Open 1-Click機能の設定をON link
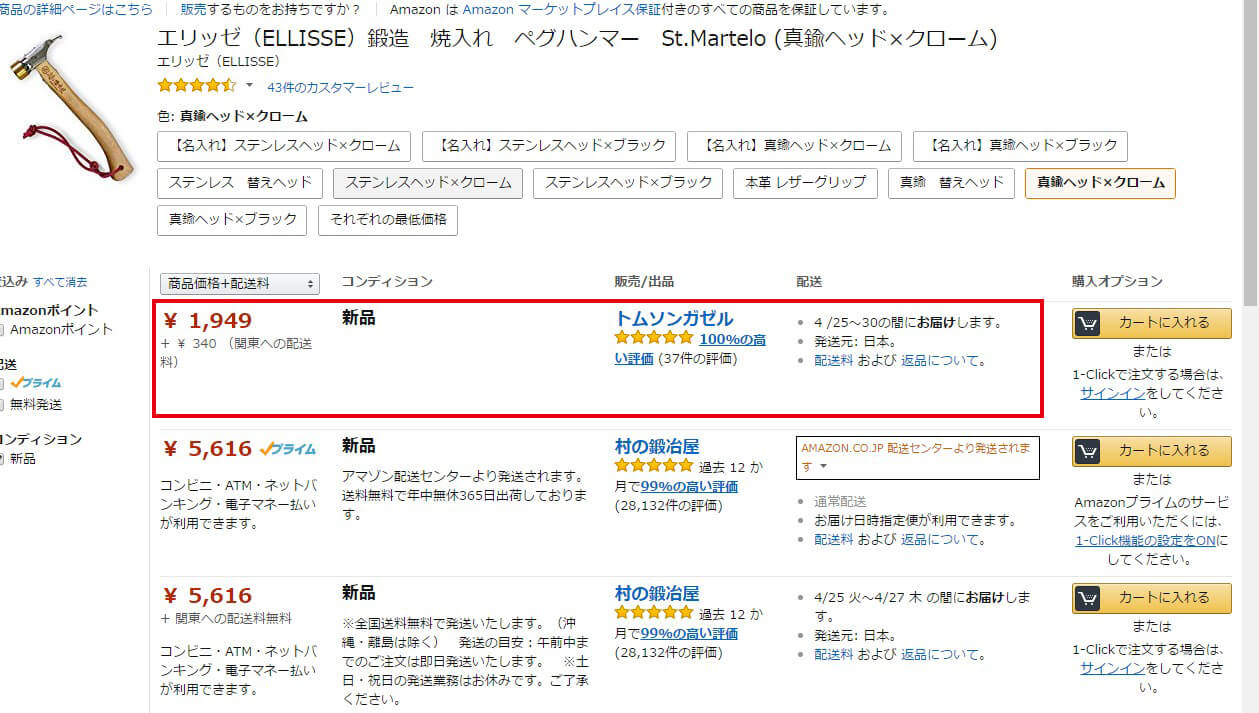 1145,540
